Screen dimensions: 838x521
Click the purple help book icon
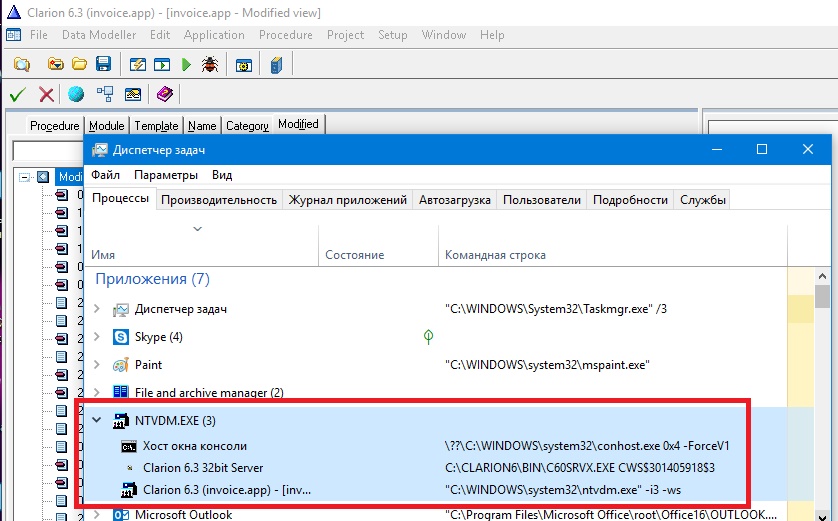click(164, 95)
